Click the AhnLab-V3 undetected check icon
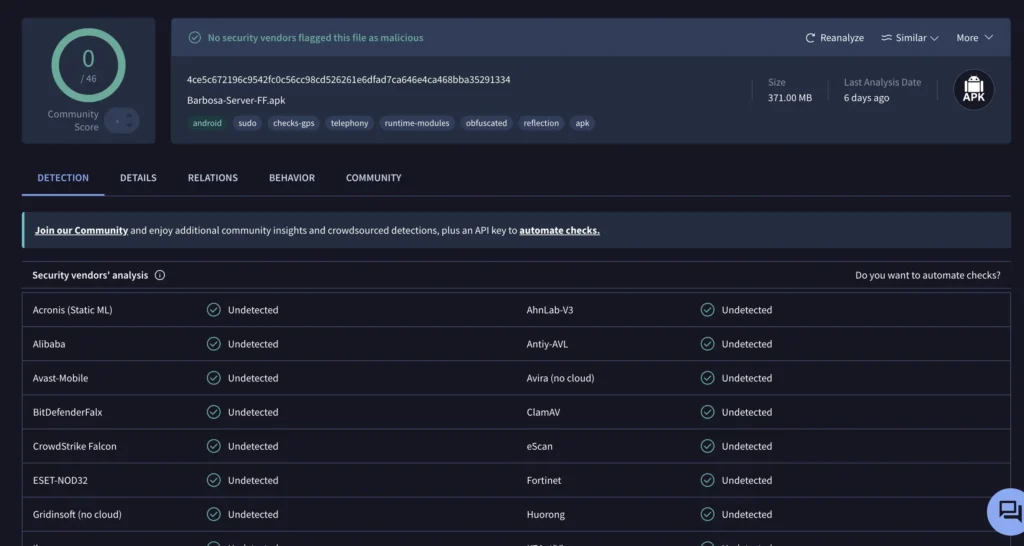This screenshot has height=546, width=1024. pyautogui.click(x=707, y=310)
